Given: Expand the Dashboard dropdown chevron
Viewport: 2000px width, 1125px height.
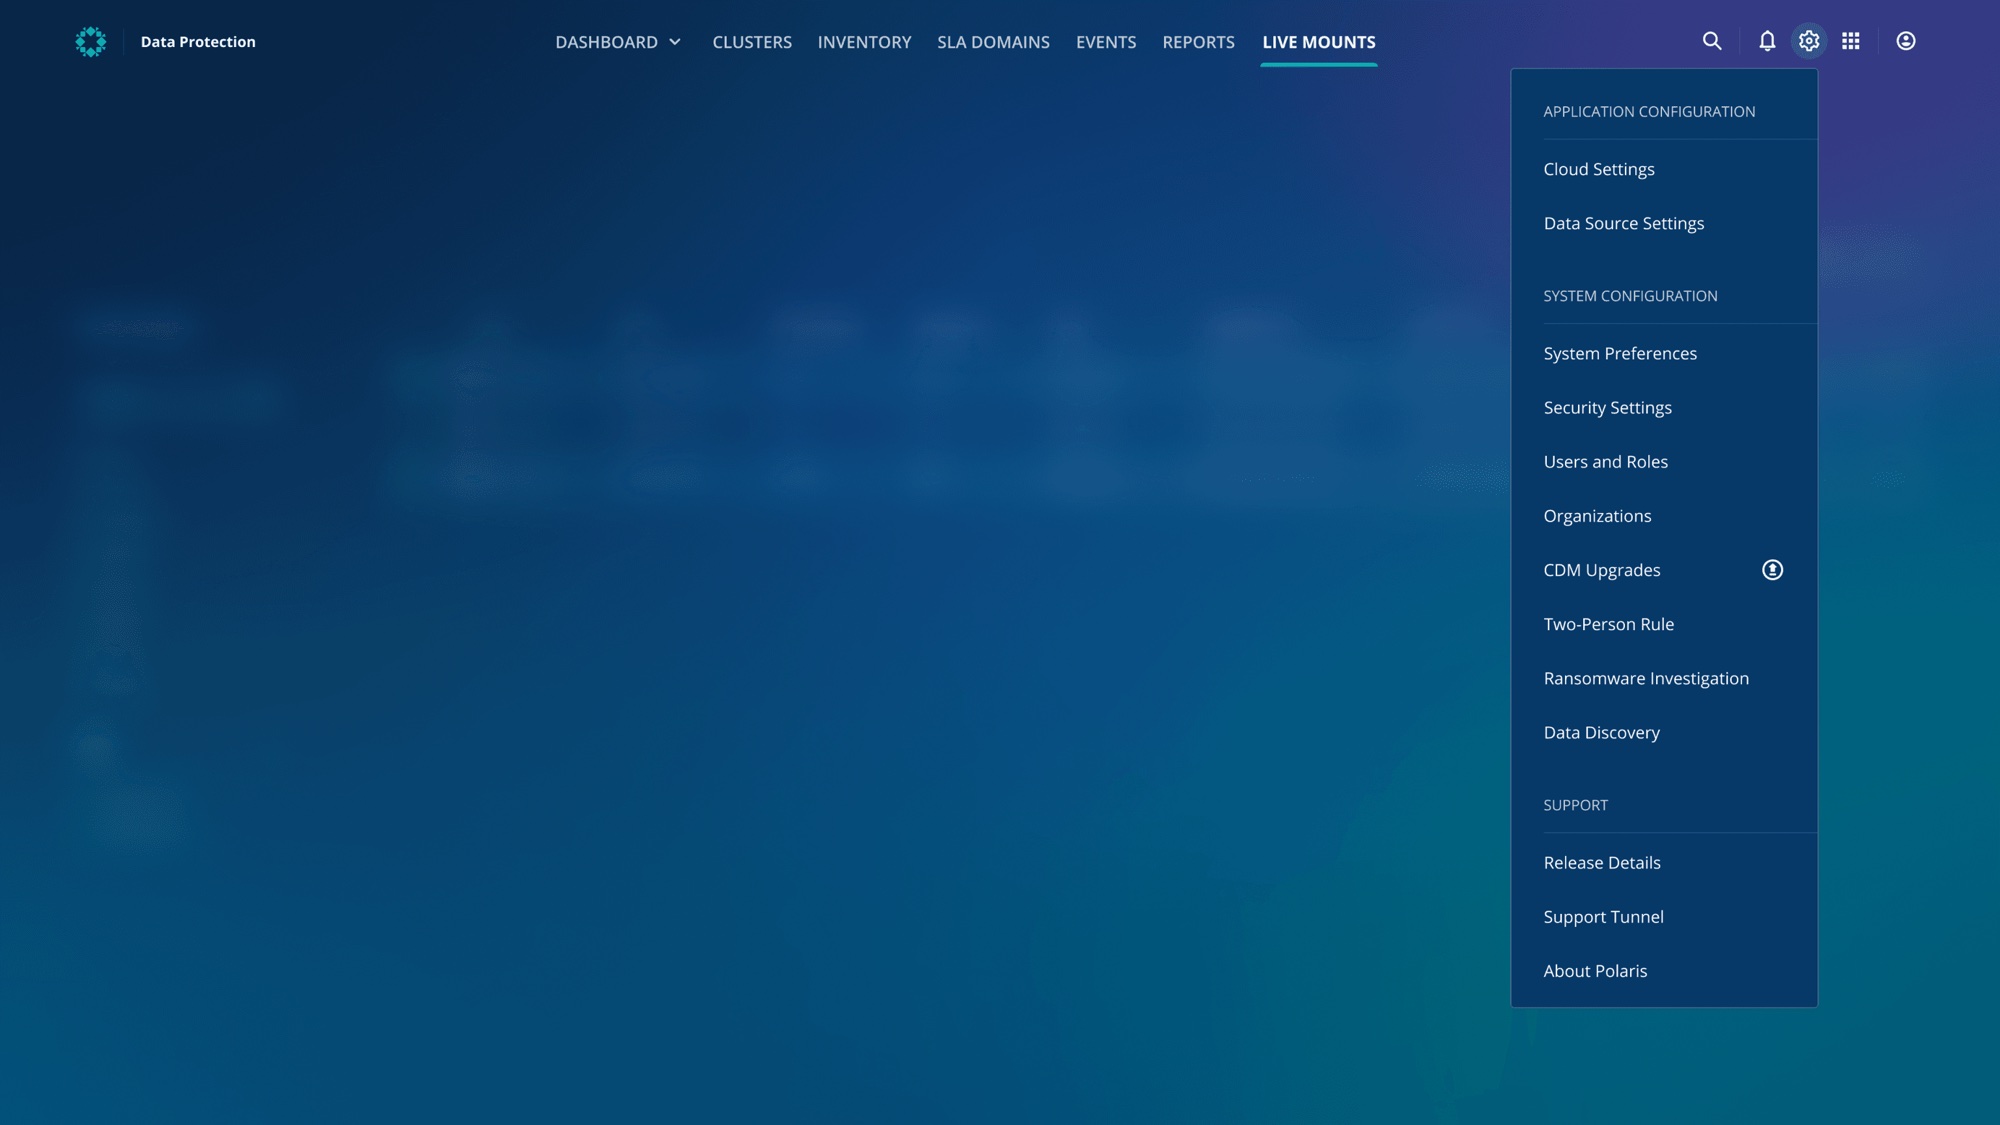Looking at the screenshot, I should coord(675,42).
